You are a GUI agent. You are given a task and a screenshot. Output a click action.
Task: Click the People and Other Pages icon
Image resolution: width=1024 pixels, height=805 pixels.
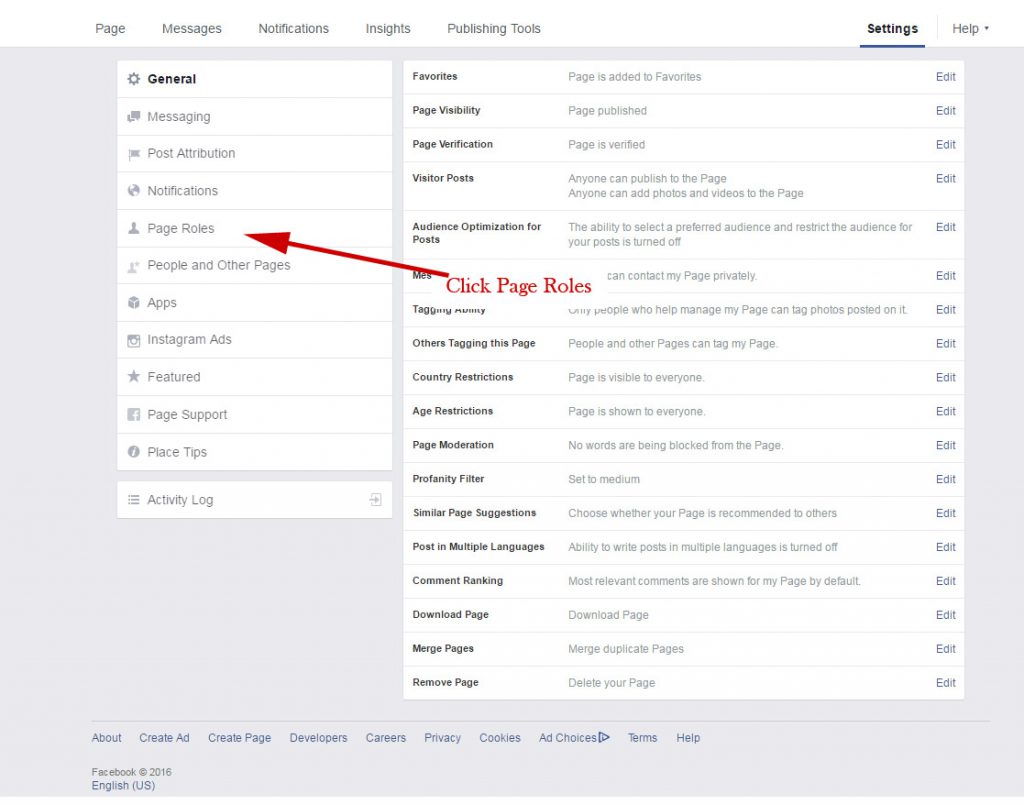click(x=134, y=266)
